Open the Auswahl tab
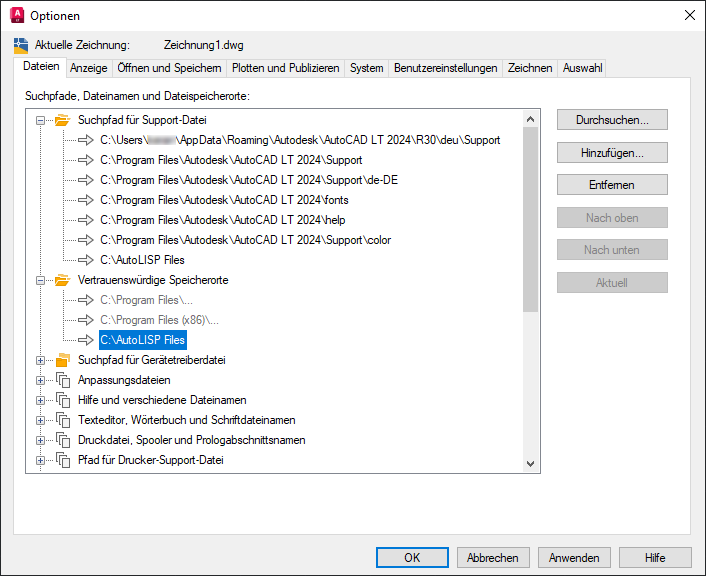 point(582,68)
